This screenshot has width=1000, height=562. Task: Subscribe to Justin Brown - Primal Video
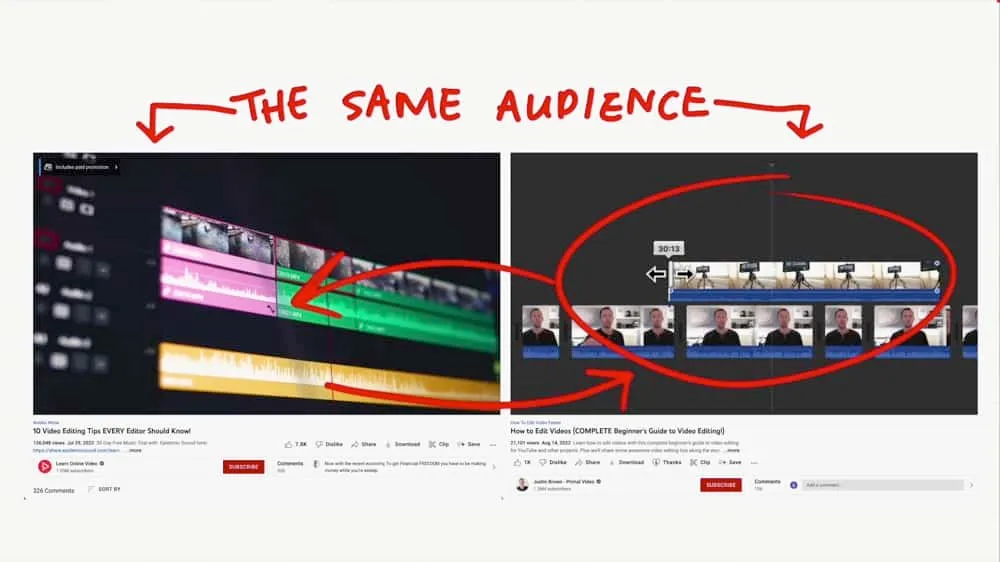click(720, 485)
